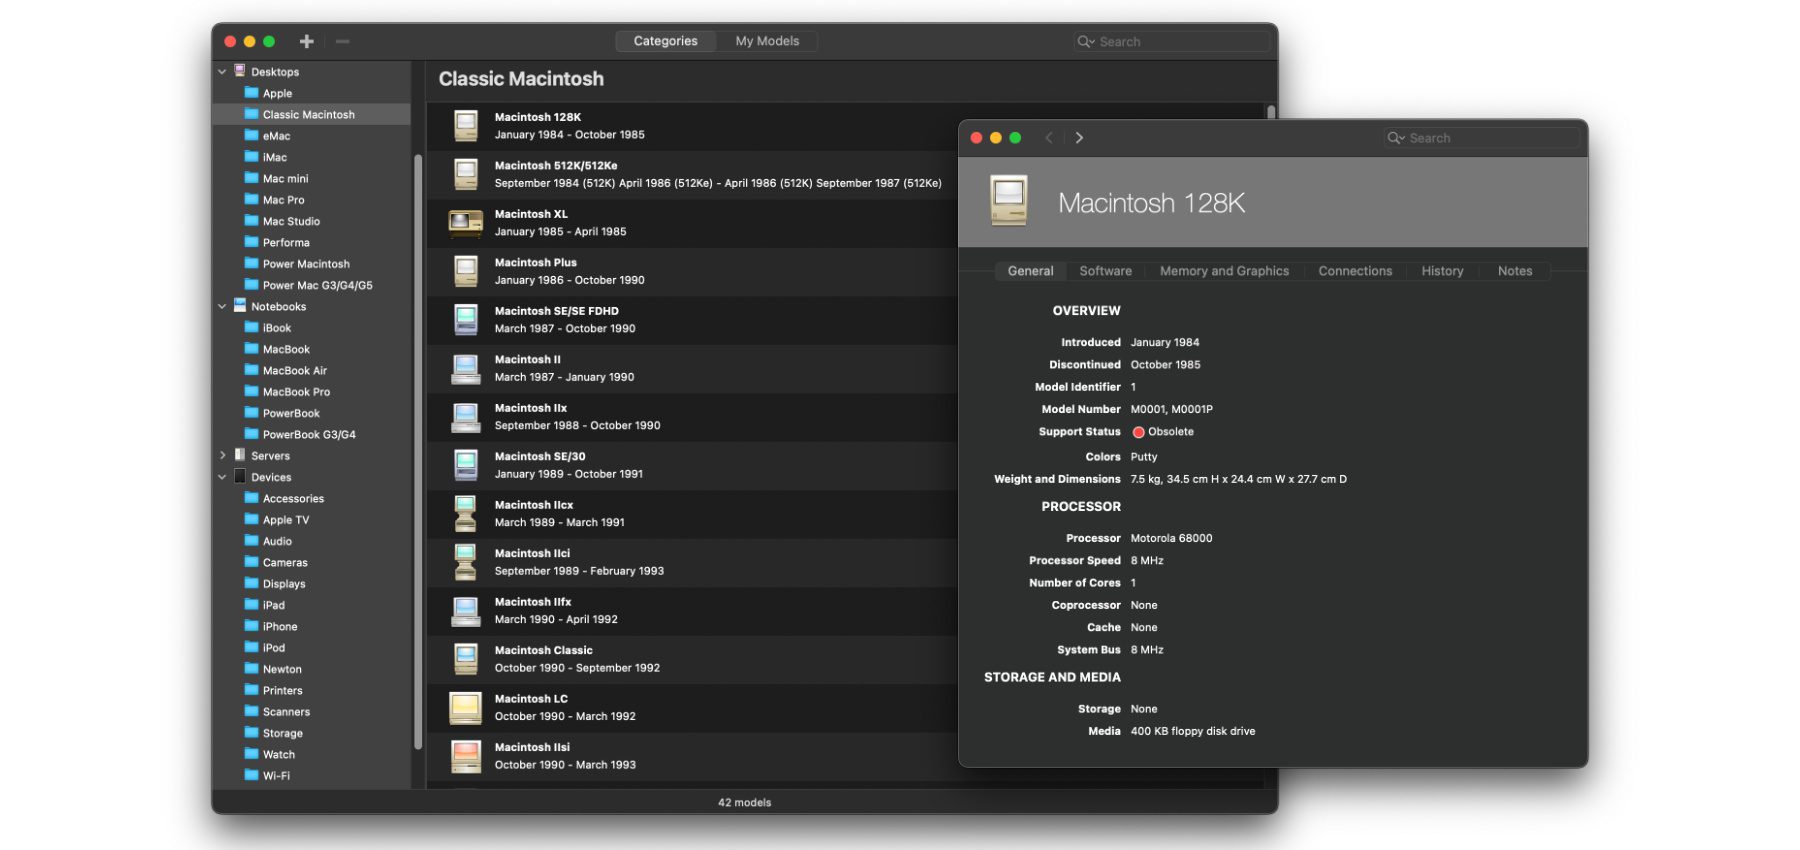Open the History tab

click(1442, 271)
